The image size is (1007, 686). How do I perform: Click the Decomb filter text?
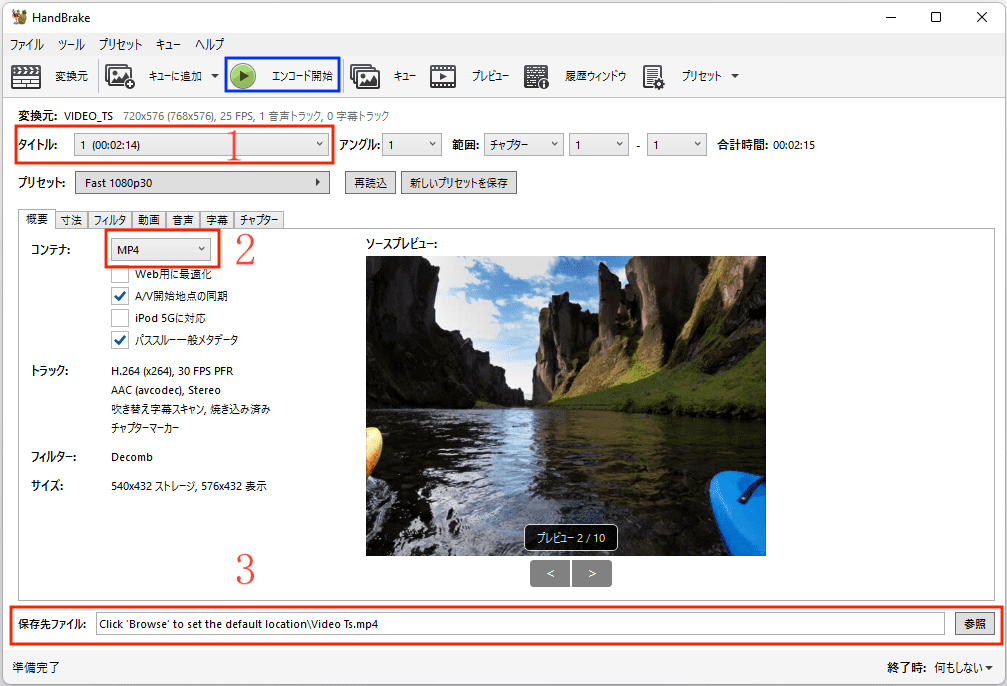point(132,457)
